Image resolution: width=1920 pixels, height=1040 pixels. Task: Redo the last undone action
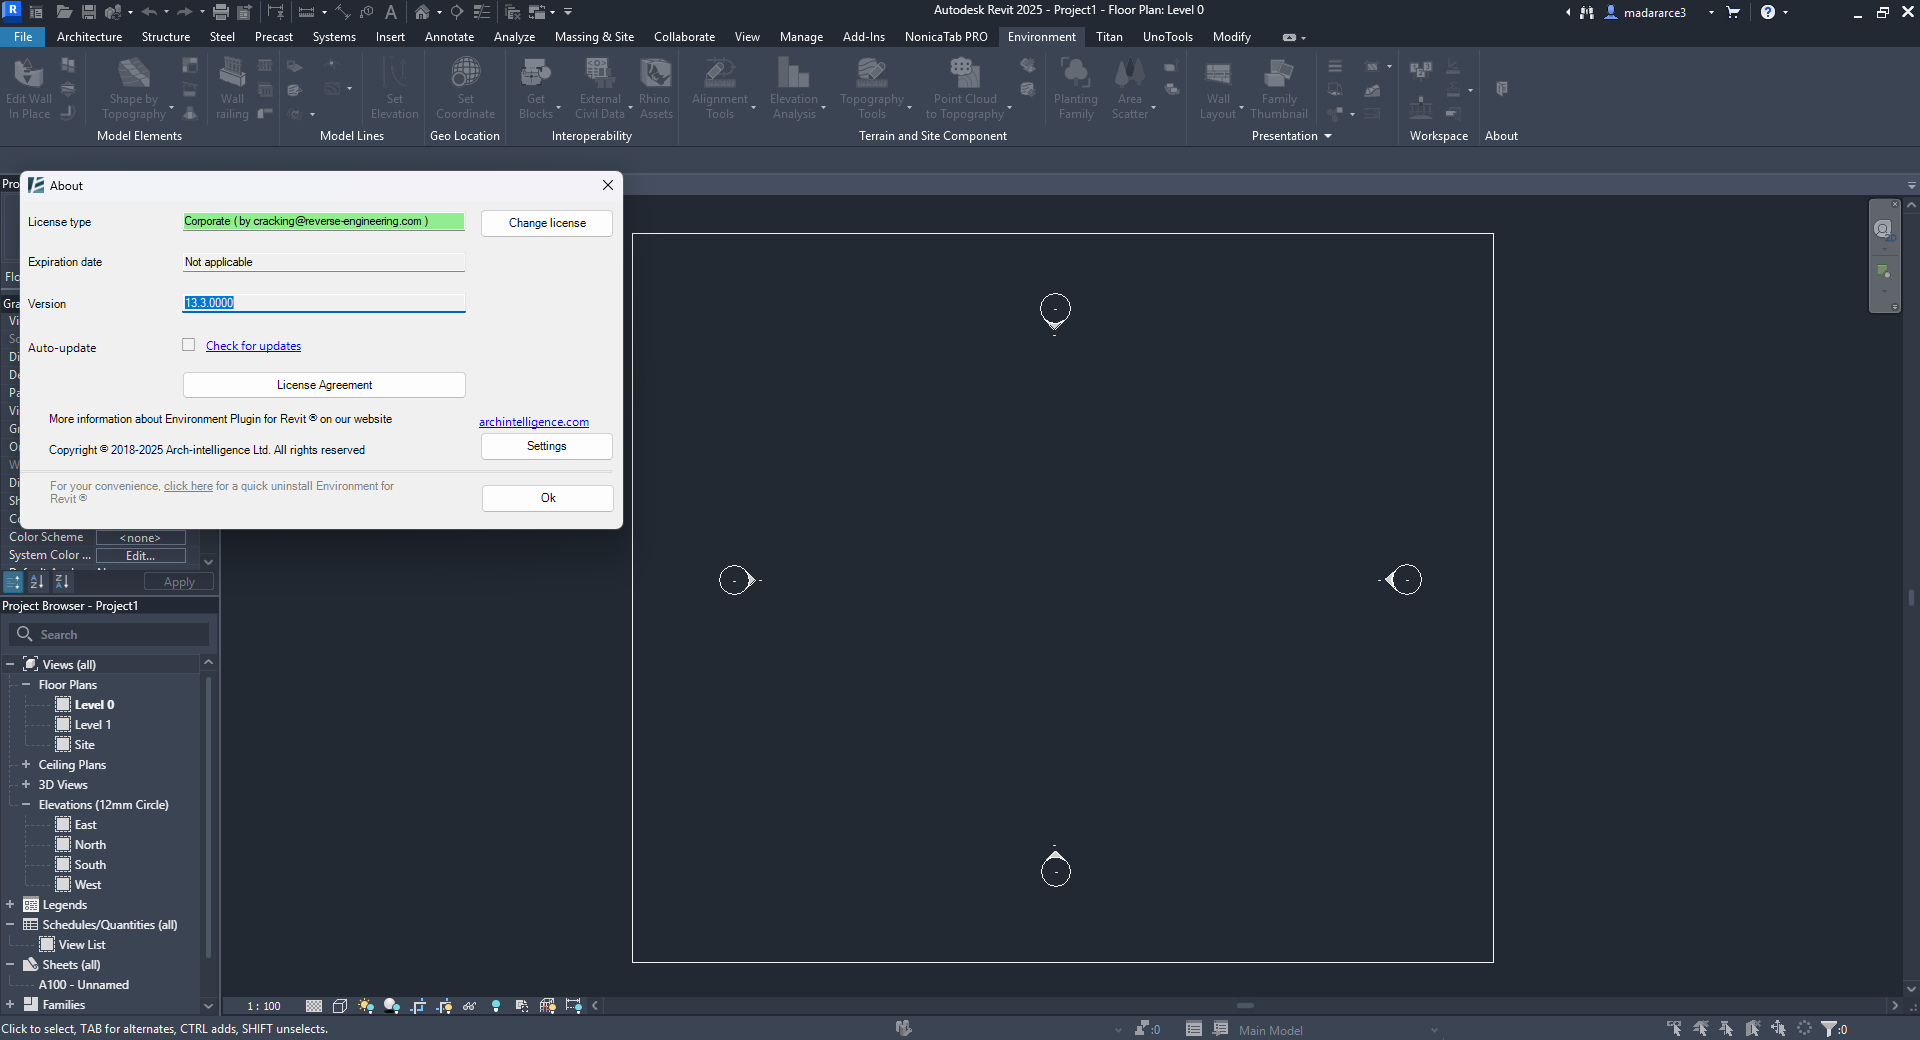(184, 12)
